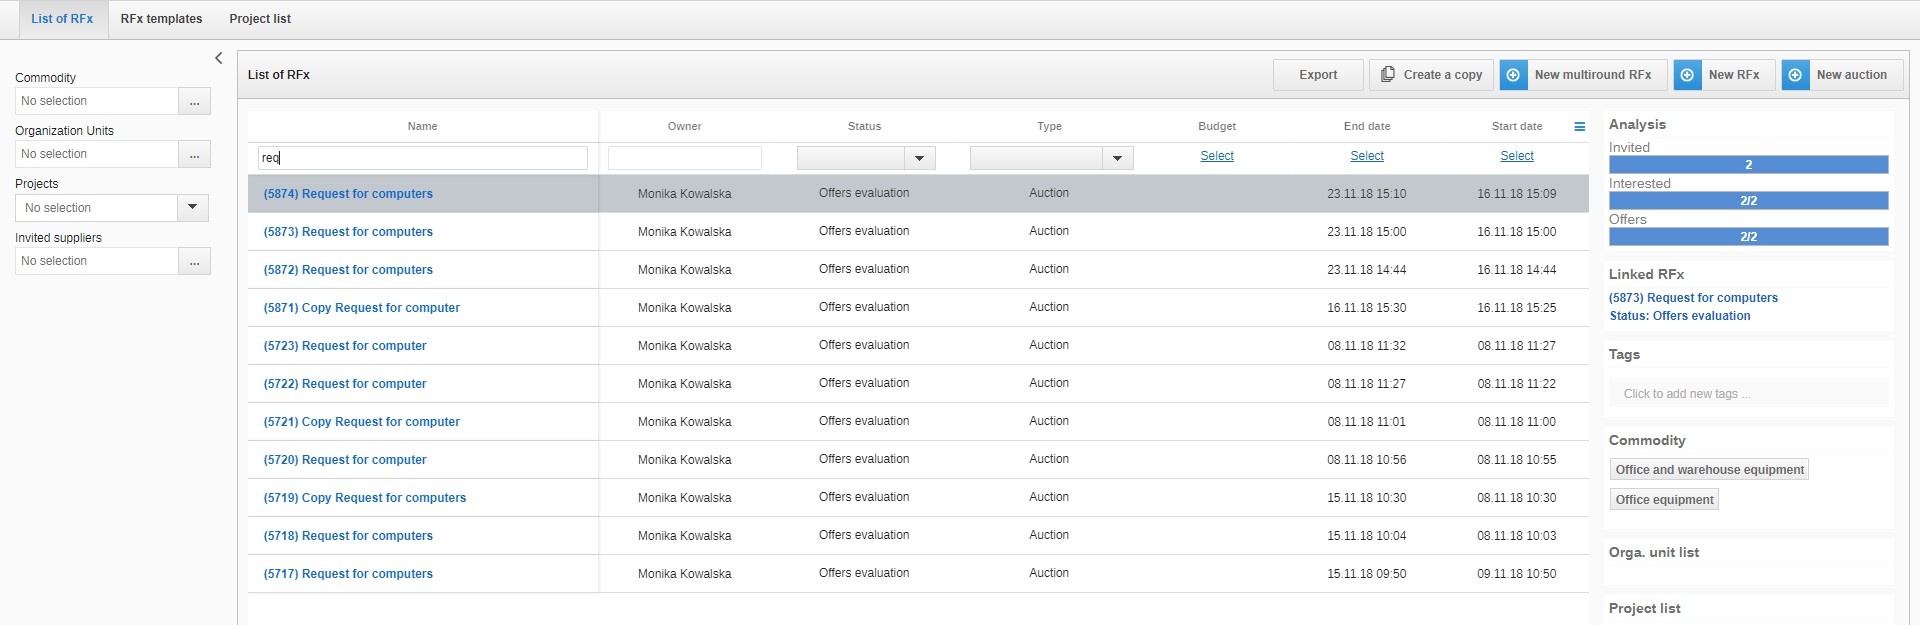This screenshot has height=625, width=1920.
Task: Open Invited suppliers browse button
Action: pos(194,261)
